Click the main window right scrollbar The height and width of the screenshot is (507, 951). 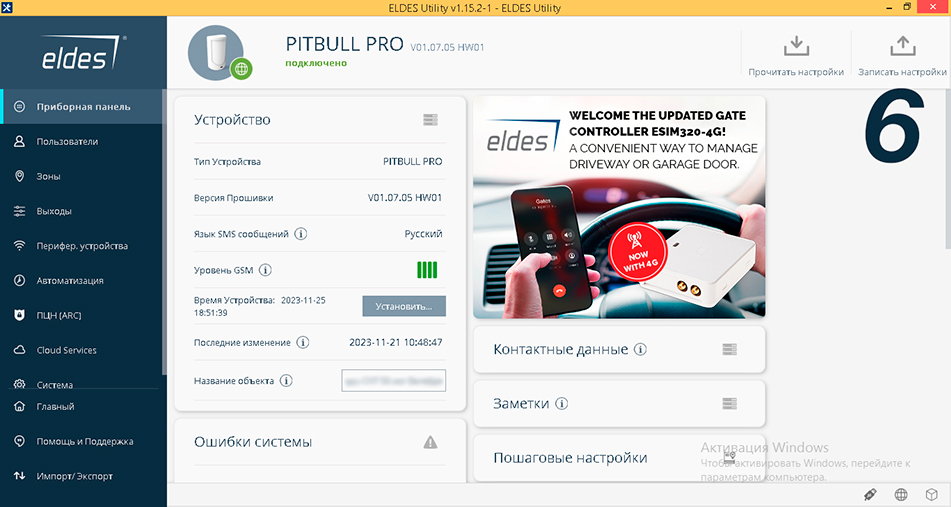tap(948, 169)
